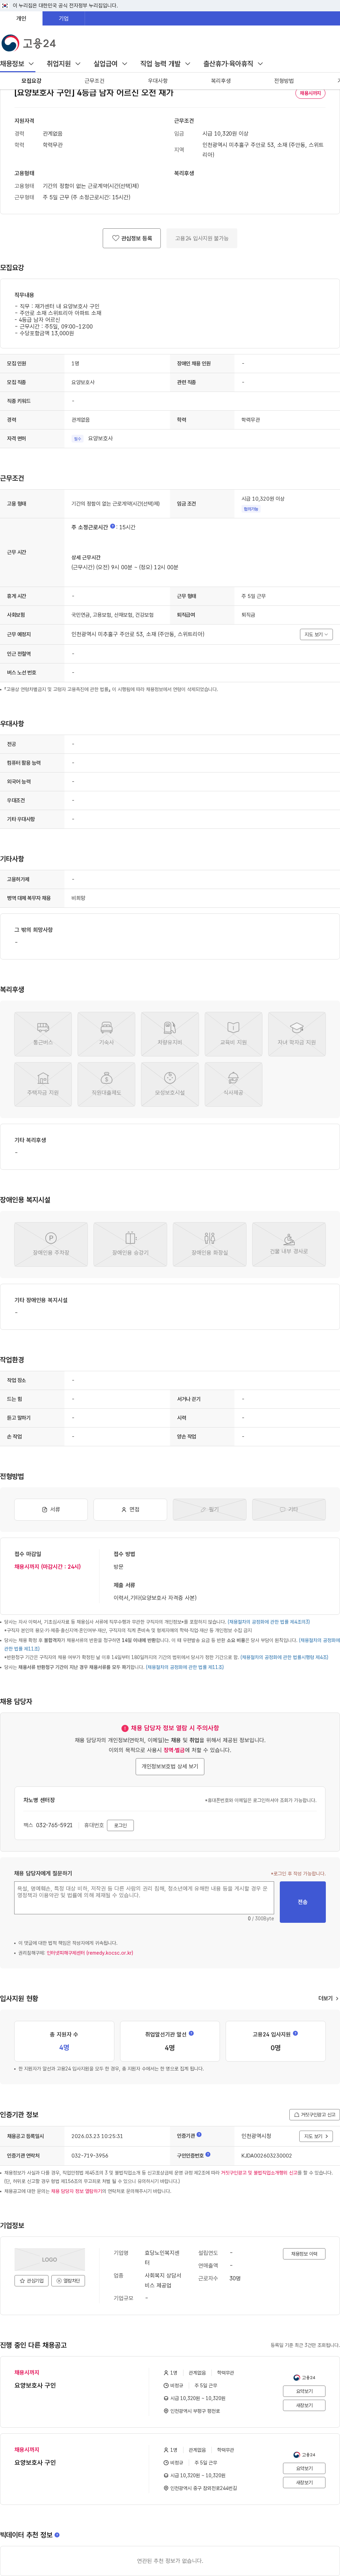
Task: Click the 교육비 지원 benefit icon
Action: click(233, 1034)
